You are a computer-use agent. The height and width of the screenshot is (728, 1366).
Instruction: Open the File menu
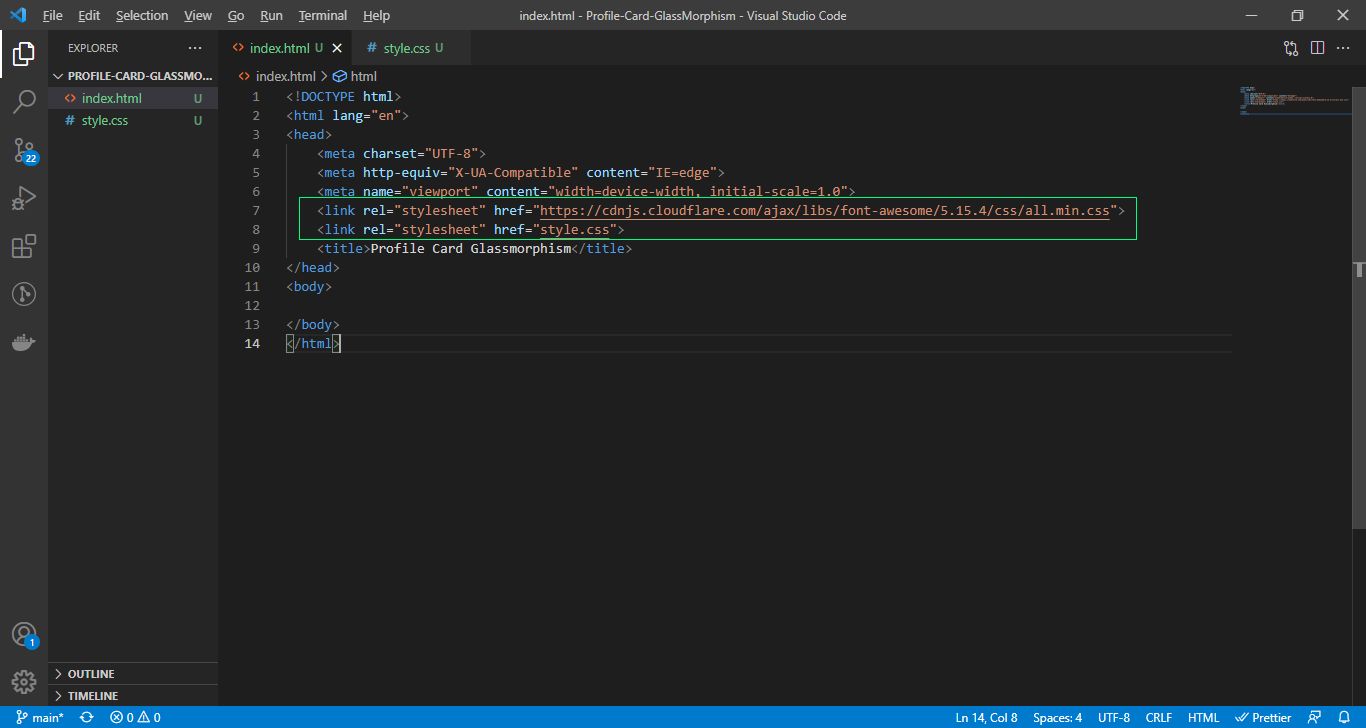[52, 16]
